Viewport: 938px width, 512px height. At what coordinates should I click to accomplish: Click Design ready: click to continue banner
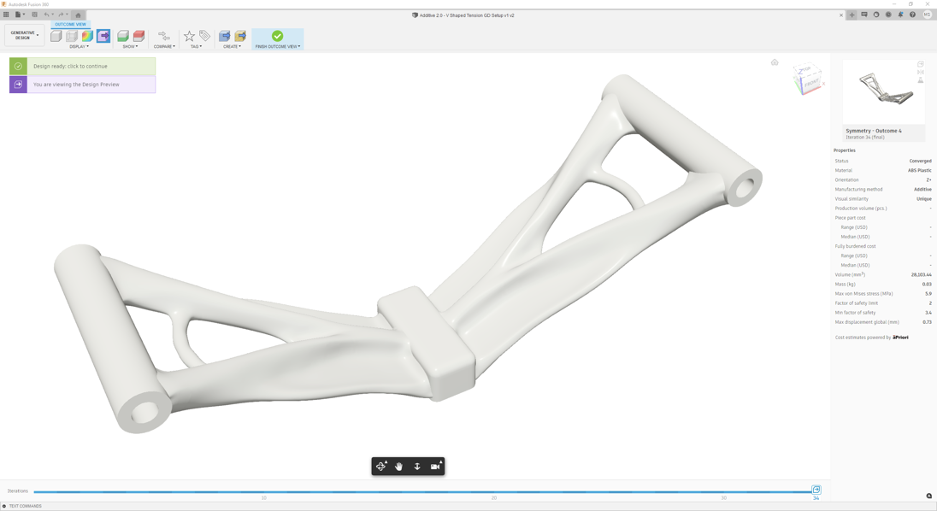tap(83, 66)
